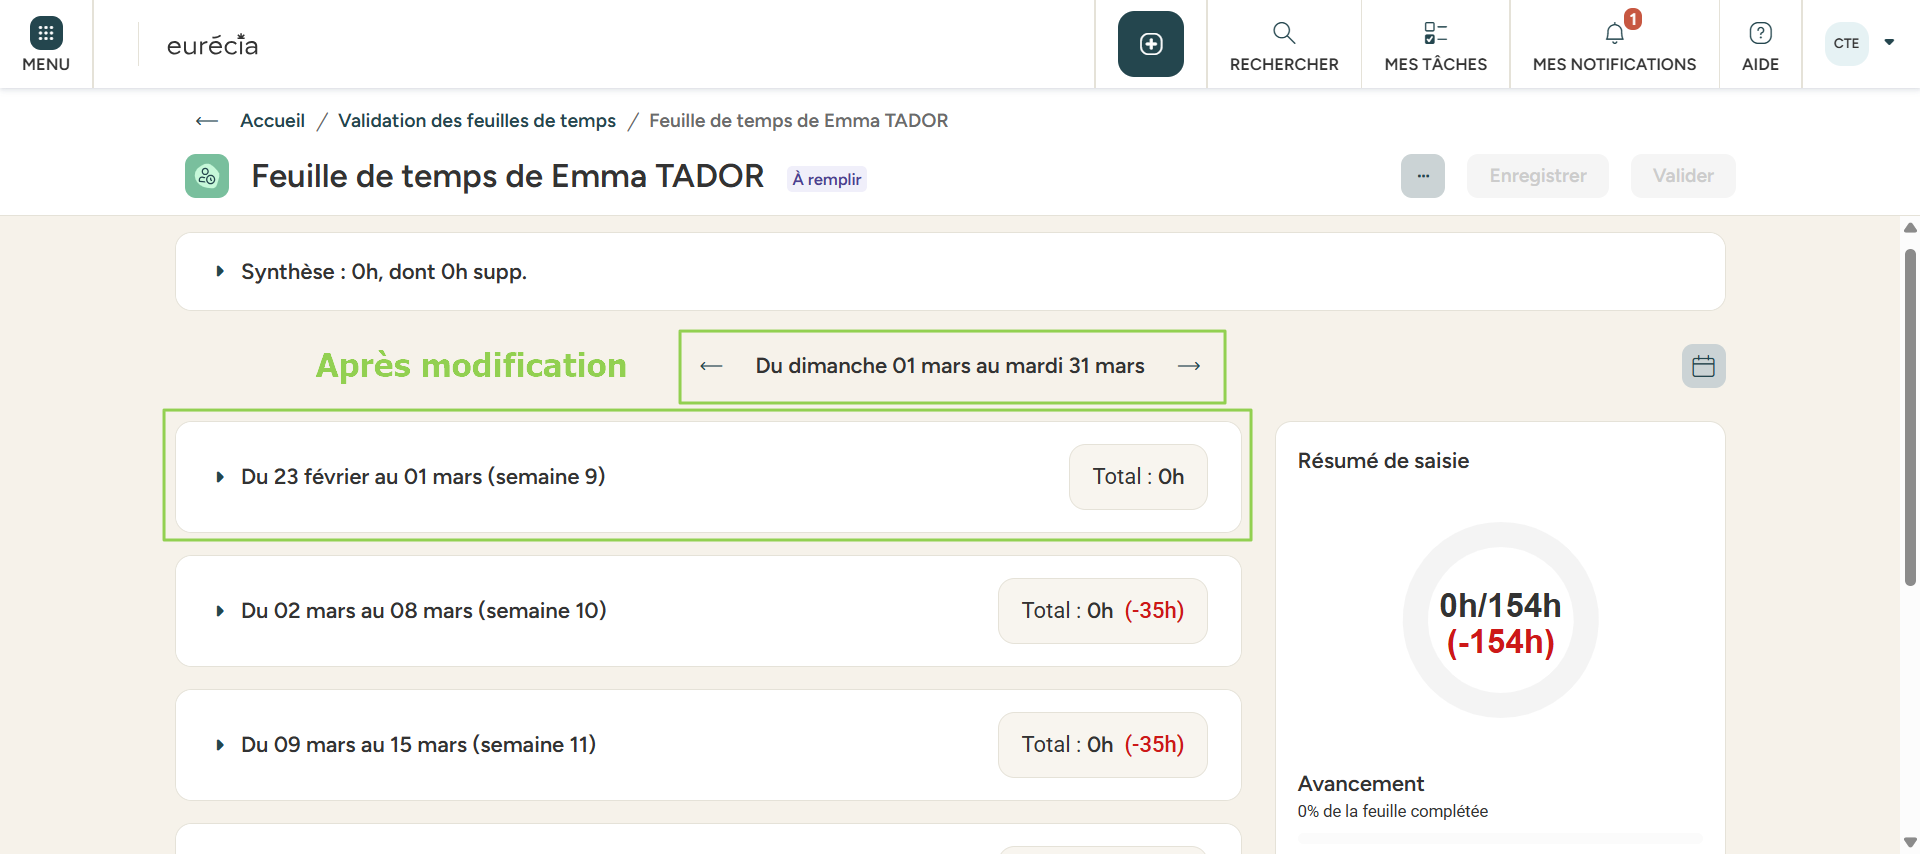Open MES TÂCHES task list
The height and width of the screenshot is (854, 1920).
(x=1435, y=34)
